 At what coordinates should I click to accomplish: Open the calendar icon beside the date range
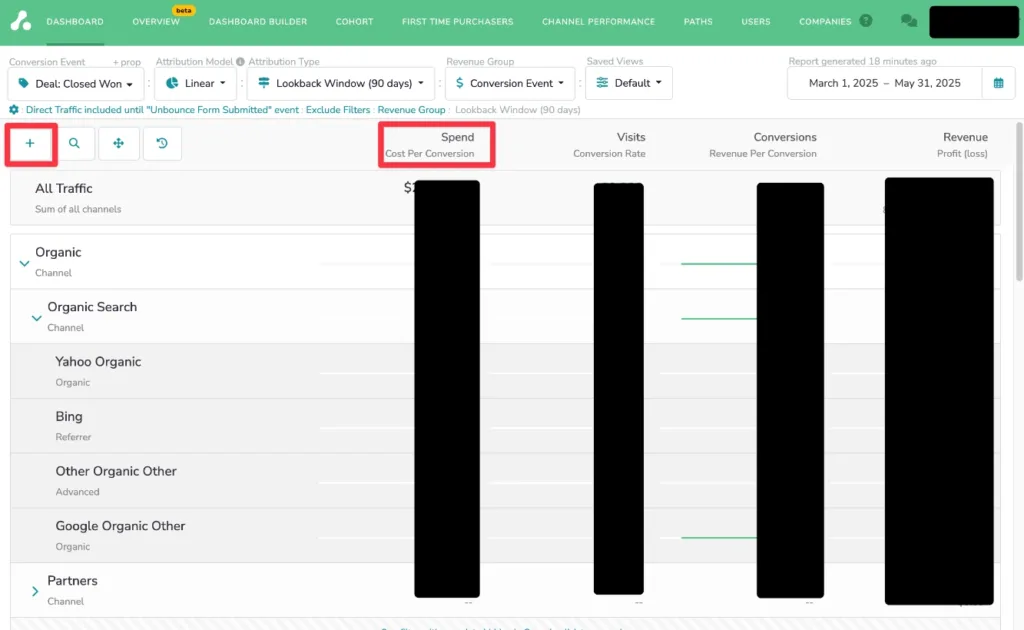click(x=998, y=84)
